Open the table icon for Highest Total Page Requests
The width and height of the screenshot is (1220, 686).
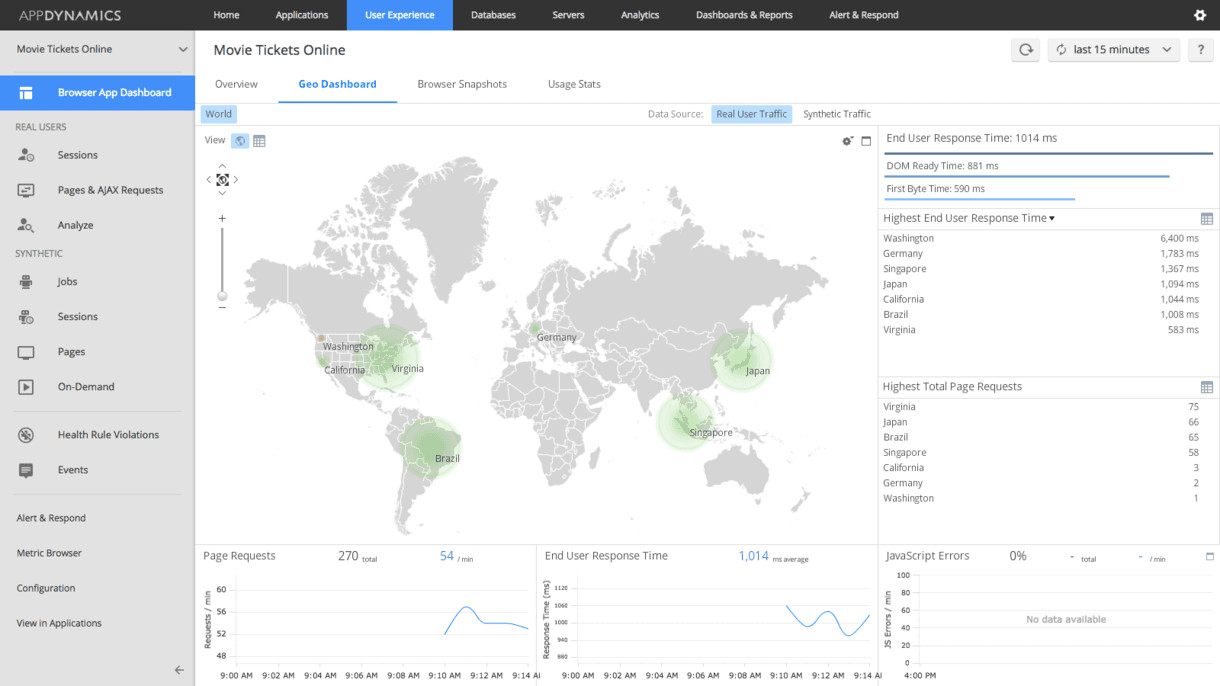point(1206,387)
